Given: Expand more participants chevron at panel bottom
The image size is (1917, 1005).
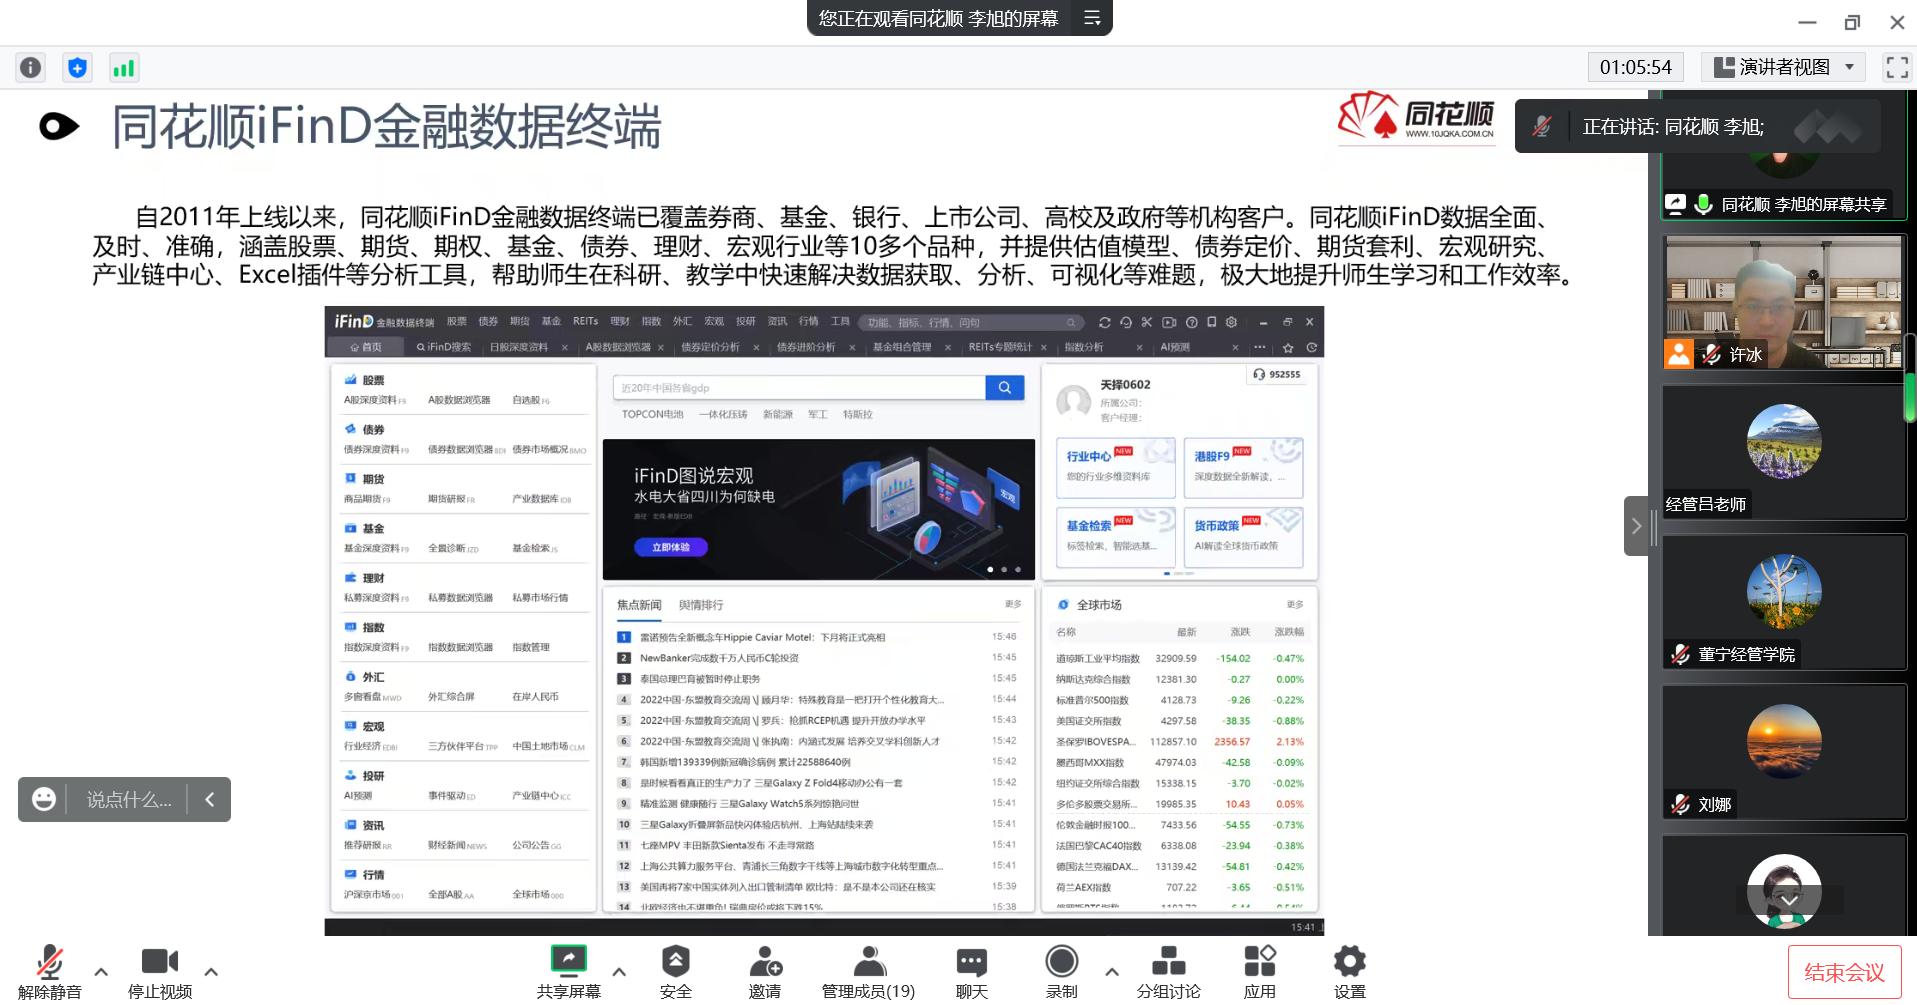Looking at the screenshot, I should [1789, 900].
